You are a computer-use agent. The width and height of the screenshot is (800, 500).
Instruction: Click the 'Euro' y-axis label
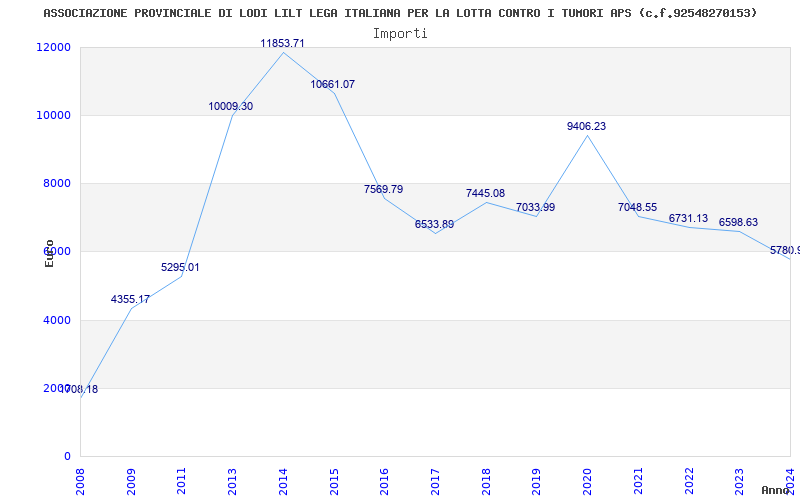pos(49,253)
